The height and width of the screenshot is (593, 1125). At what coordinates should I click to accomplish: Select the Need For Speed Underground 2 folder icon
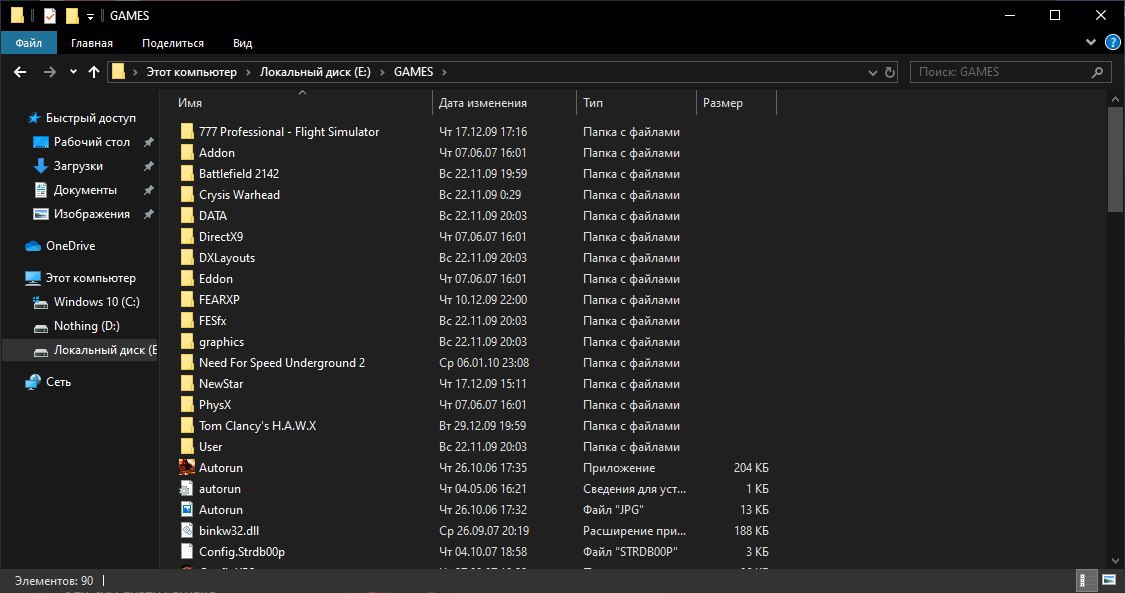(x=187, y=362)
